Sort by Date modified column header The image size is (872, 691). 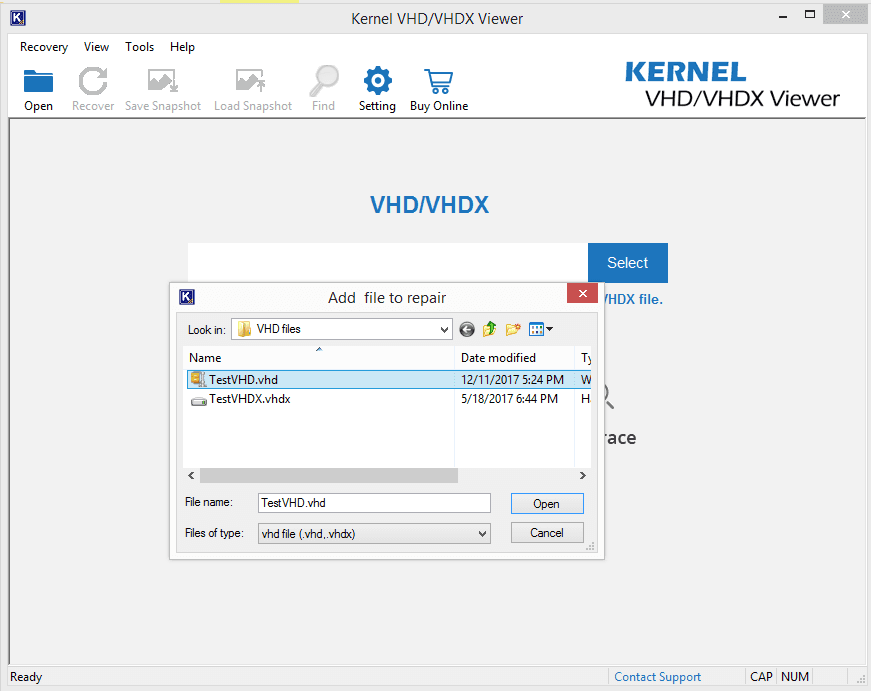[x=514, y=357]
